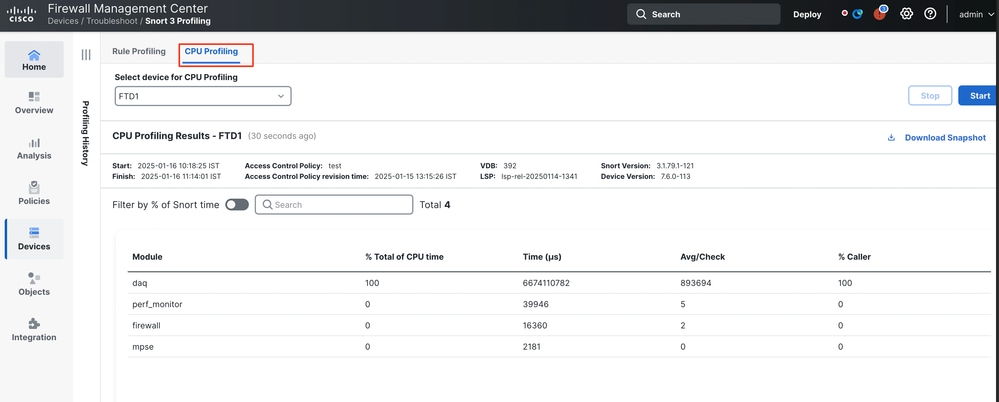
Task: Expand the Profiling History side panel
Action: [x=86, y=133]
